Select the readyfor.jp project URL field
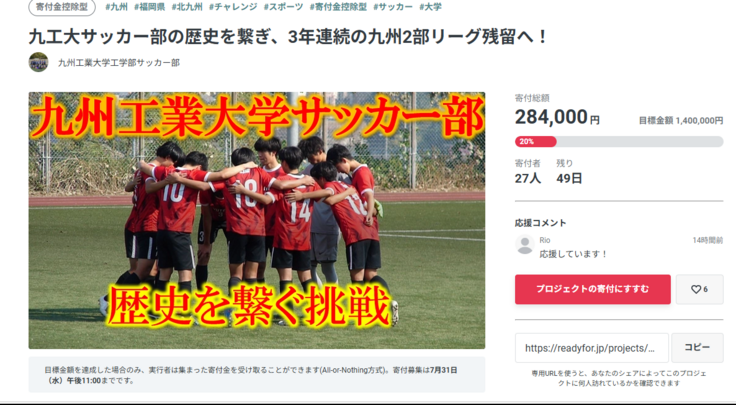Screen dimensions: 736x405 (x=591, y=348)
